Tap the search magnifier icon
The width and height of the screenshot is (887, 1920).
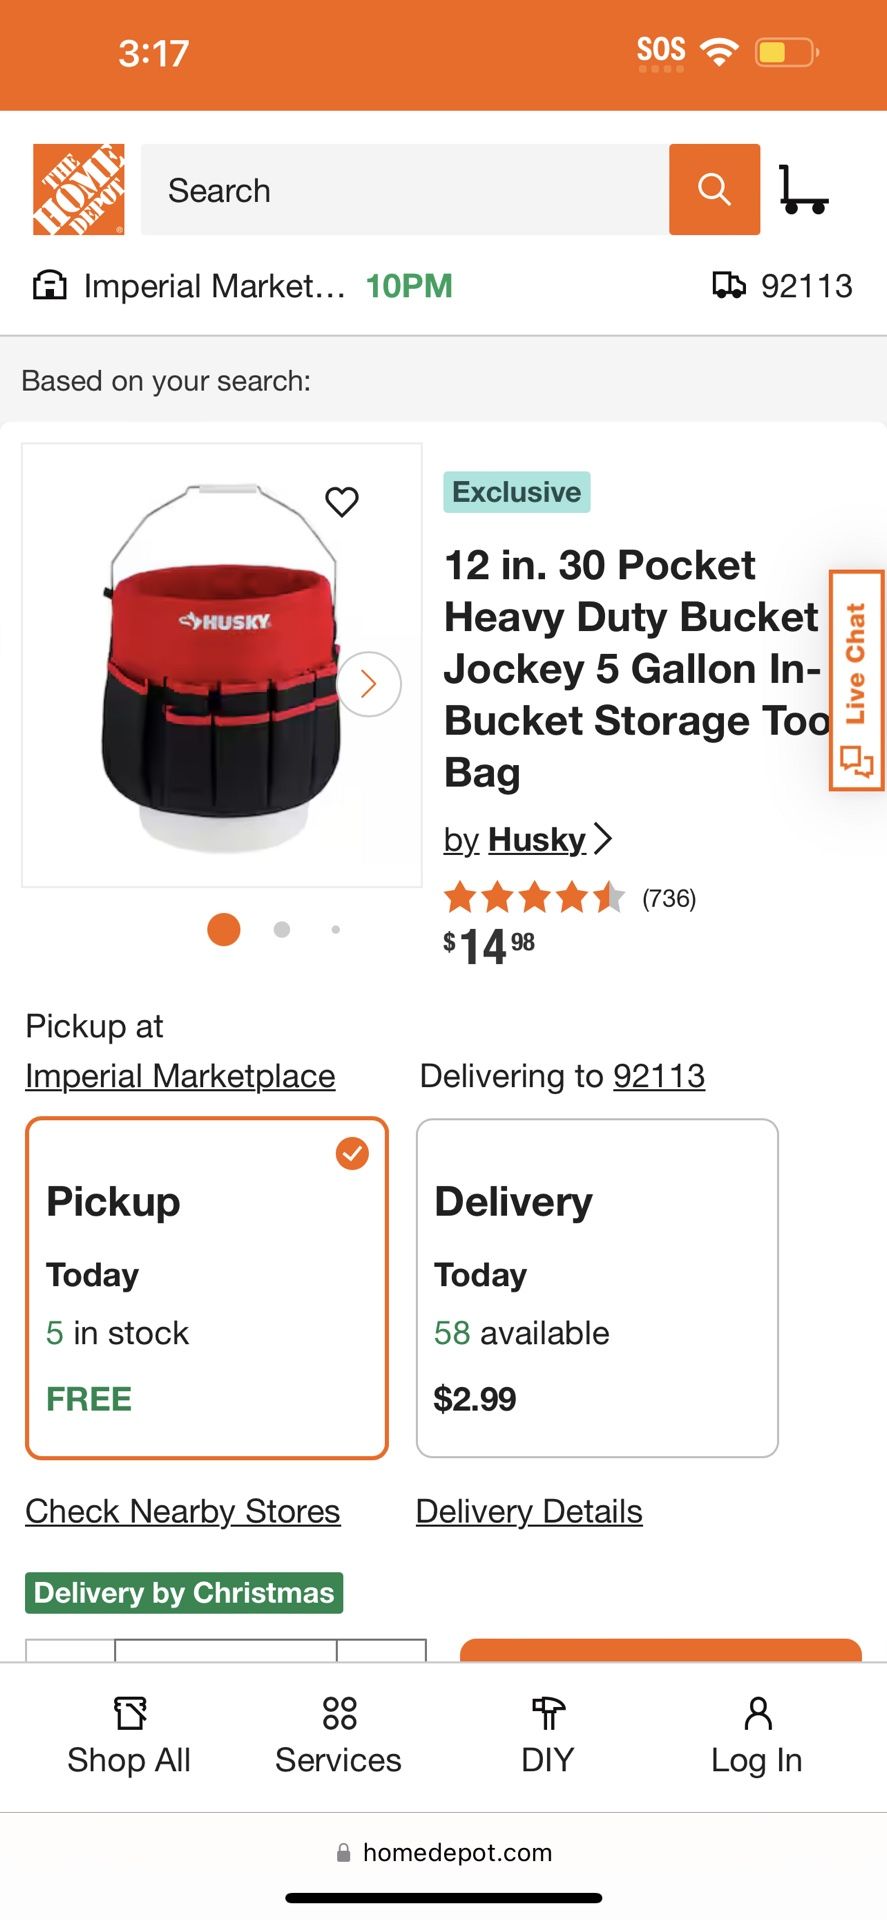tap(713, 190)
